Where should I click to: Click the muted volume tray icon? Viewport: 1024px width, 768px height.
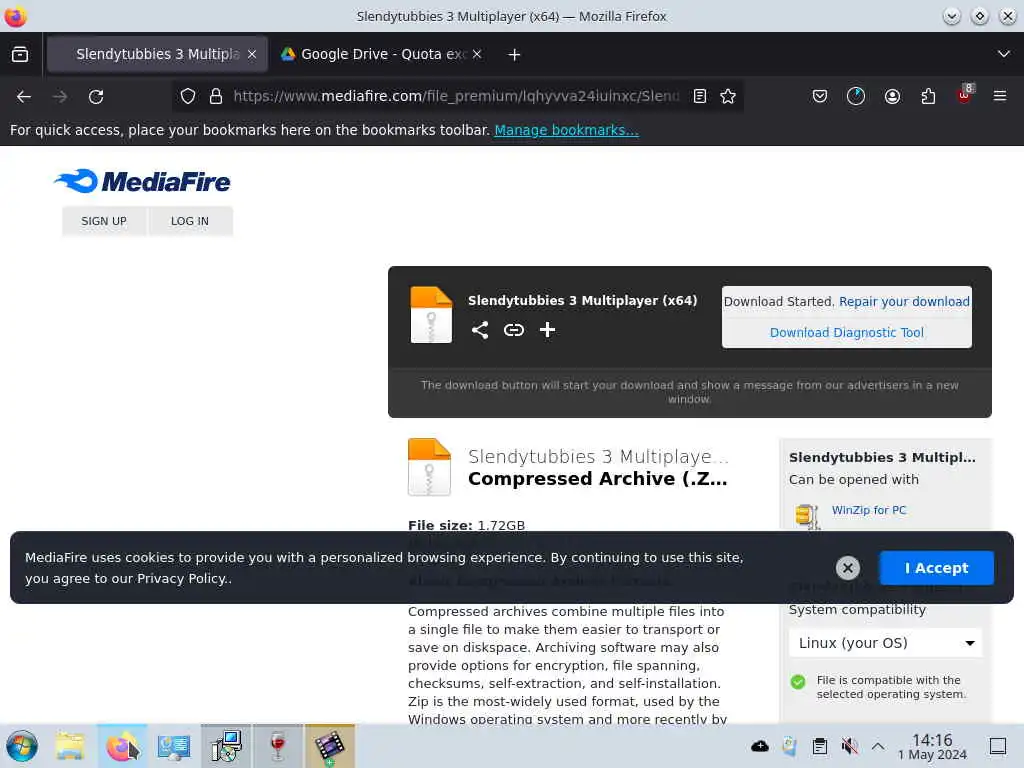[849, 746]
